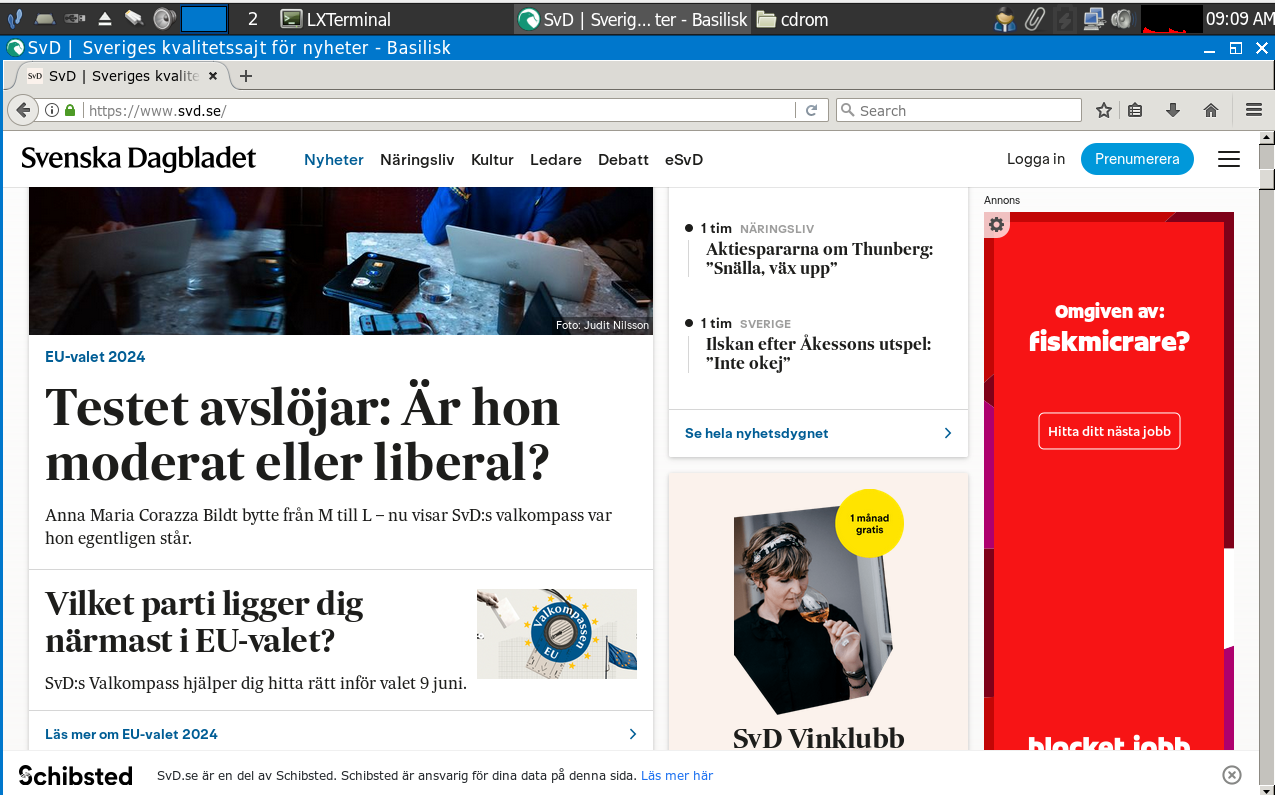The image size is (1275, 795).
Task: Open the Debatt section
Action: pos(623,159)
